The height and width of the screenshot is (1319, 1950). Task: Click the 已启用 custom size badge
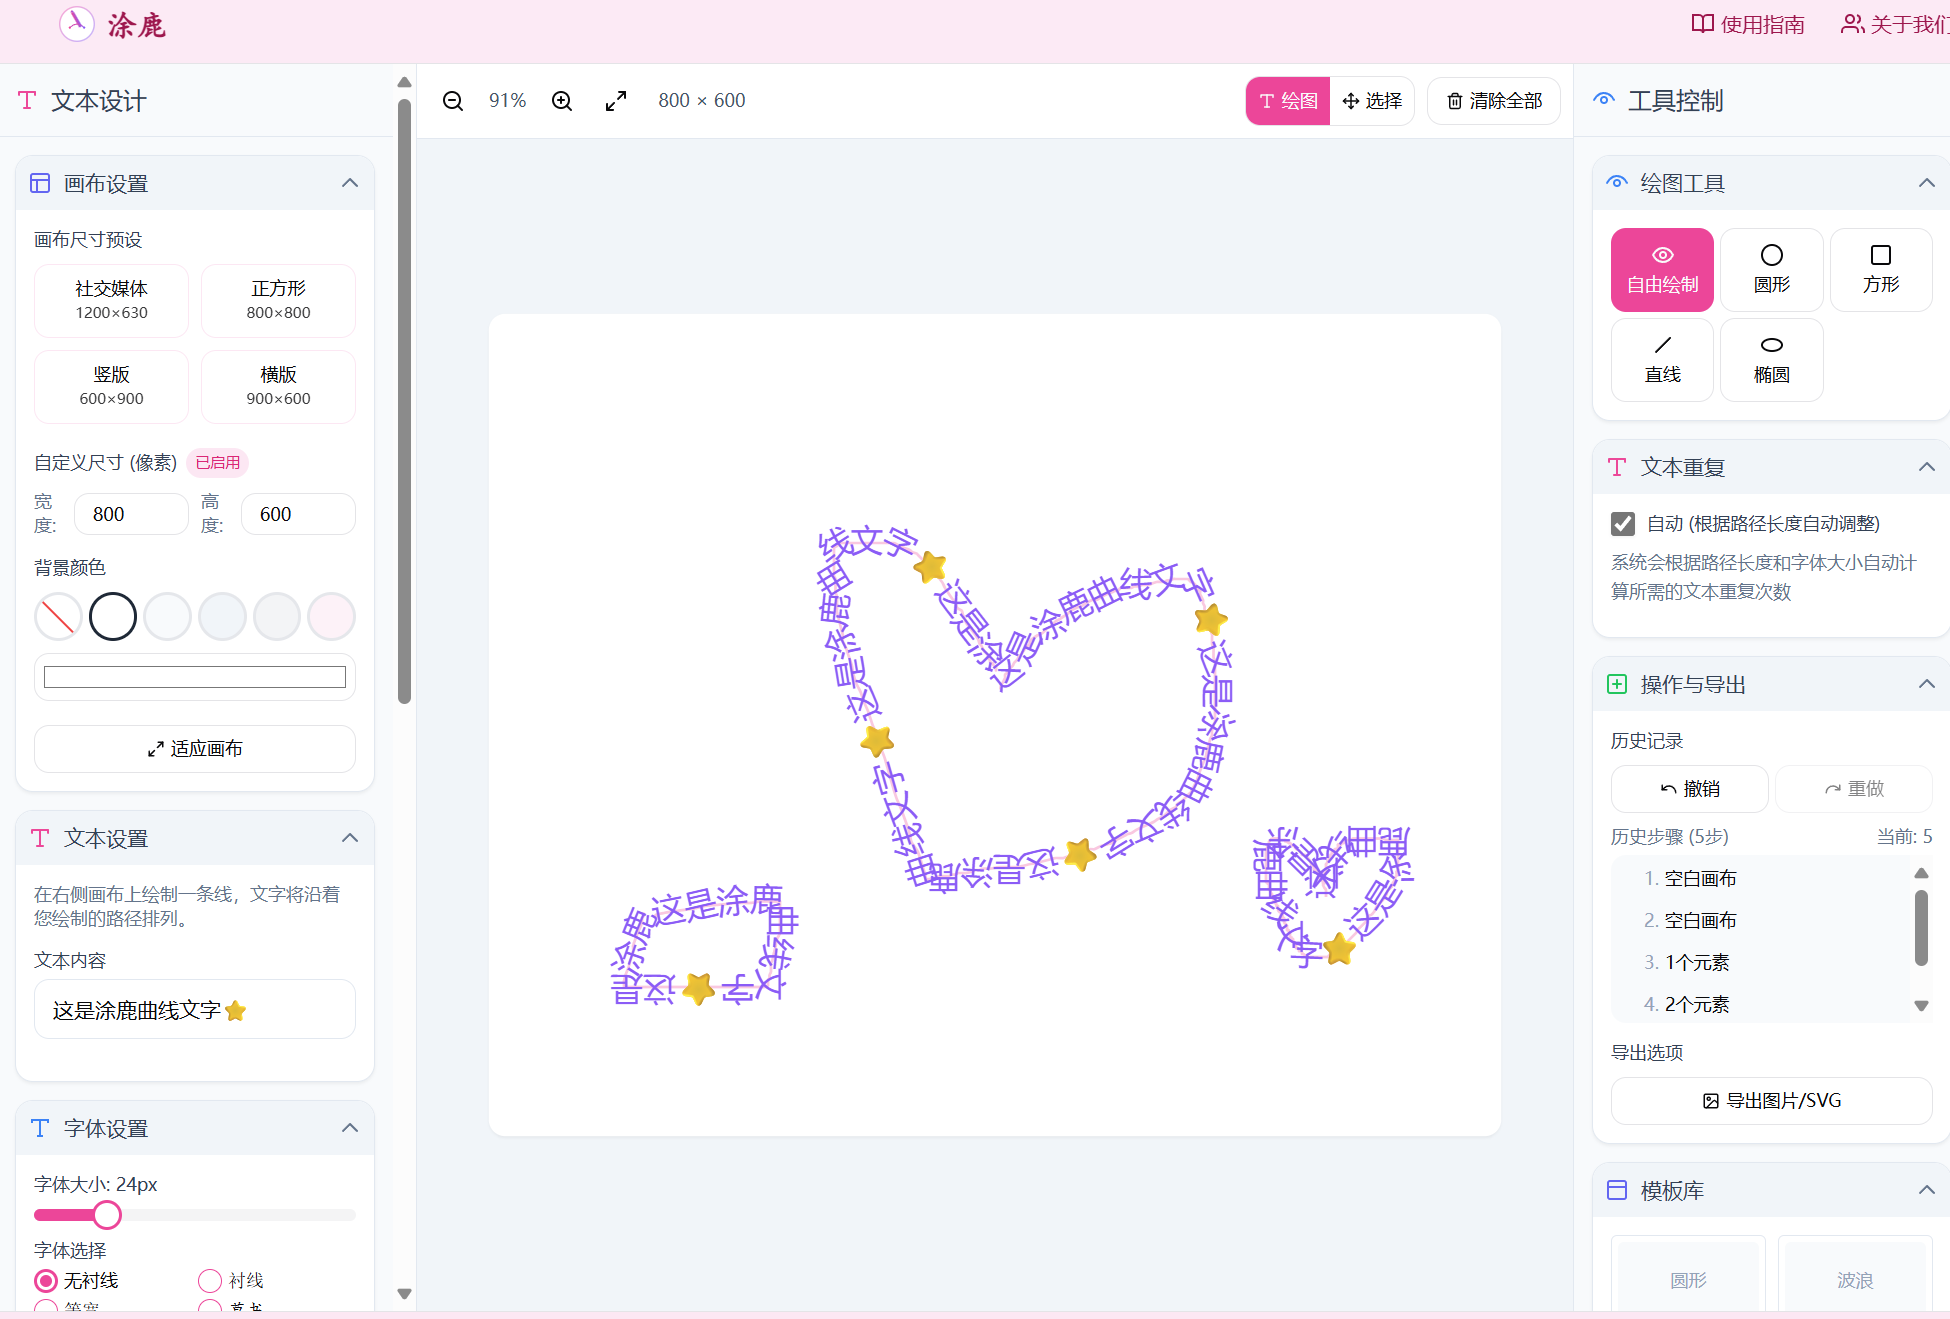[x=217, y=463]
